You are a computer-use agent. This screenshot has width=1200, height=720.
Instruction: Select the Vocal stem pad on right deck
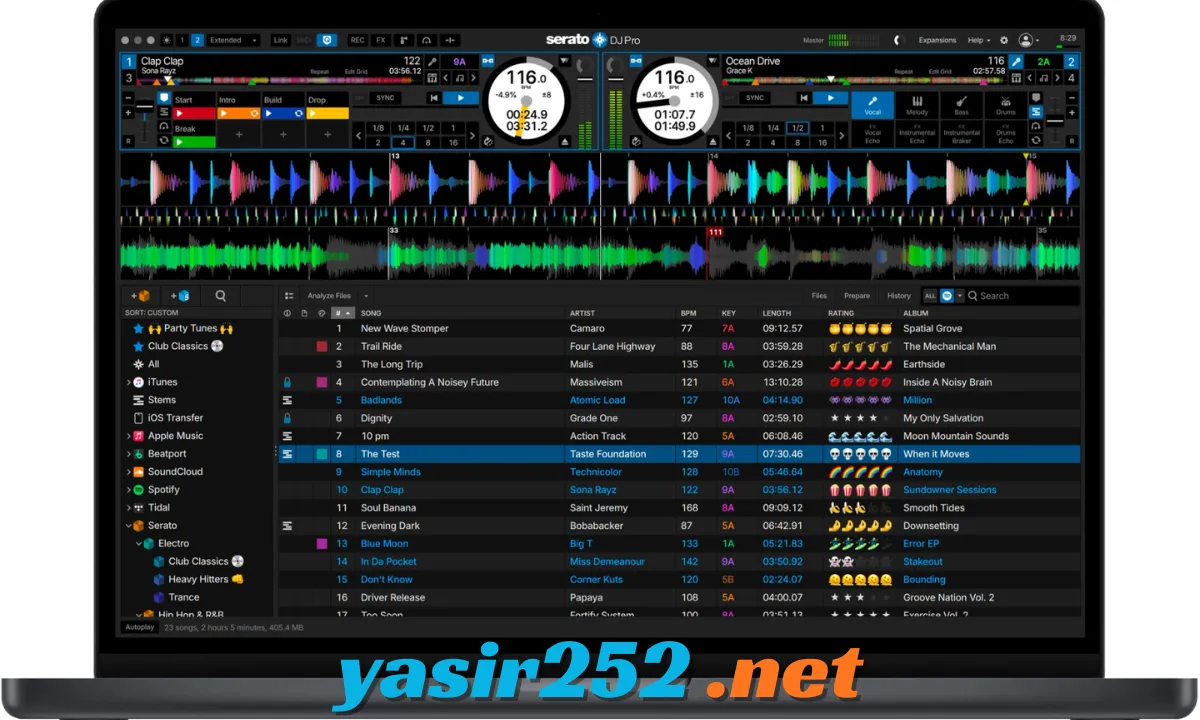(873, 105)
